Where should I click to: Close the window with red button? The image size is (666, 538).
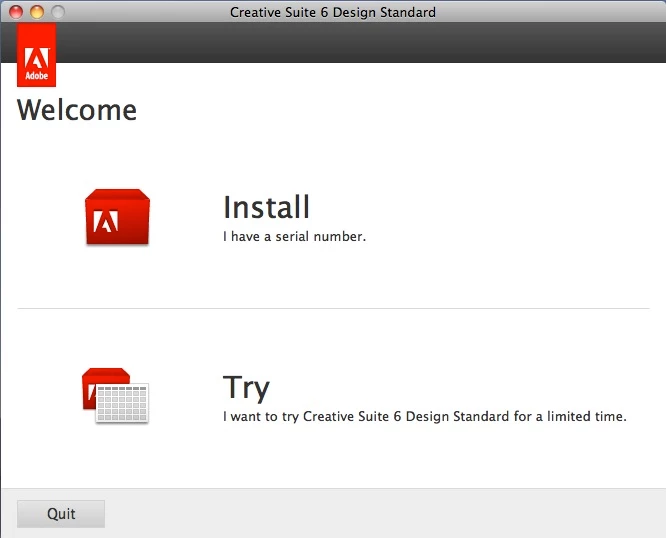pyautogui.click(x=16, y=12)
